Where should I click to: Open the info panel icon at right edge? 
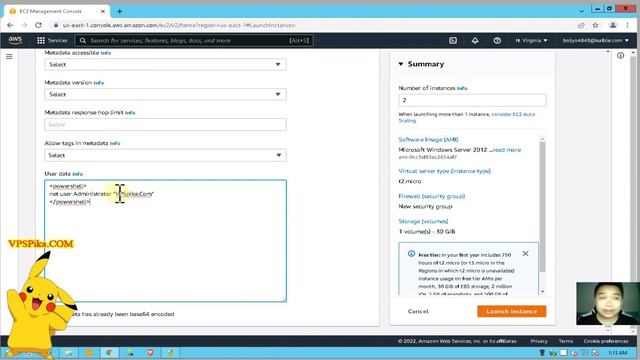point(620,56)
